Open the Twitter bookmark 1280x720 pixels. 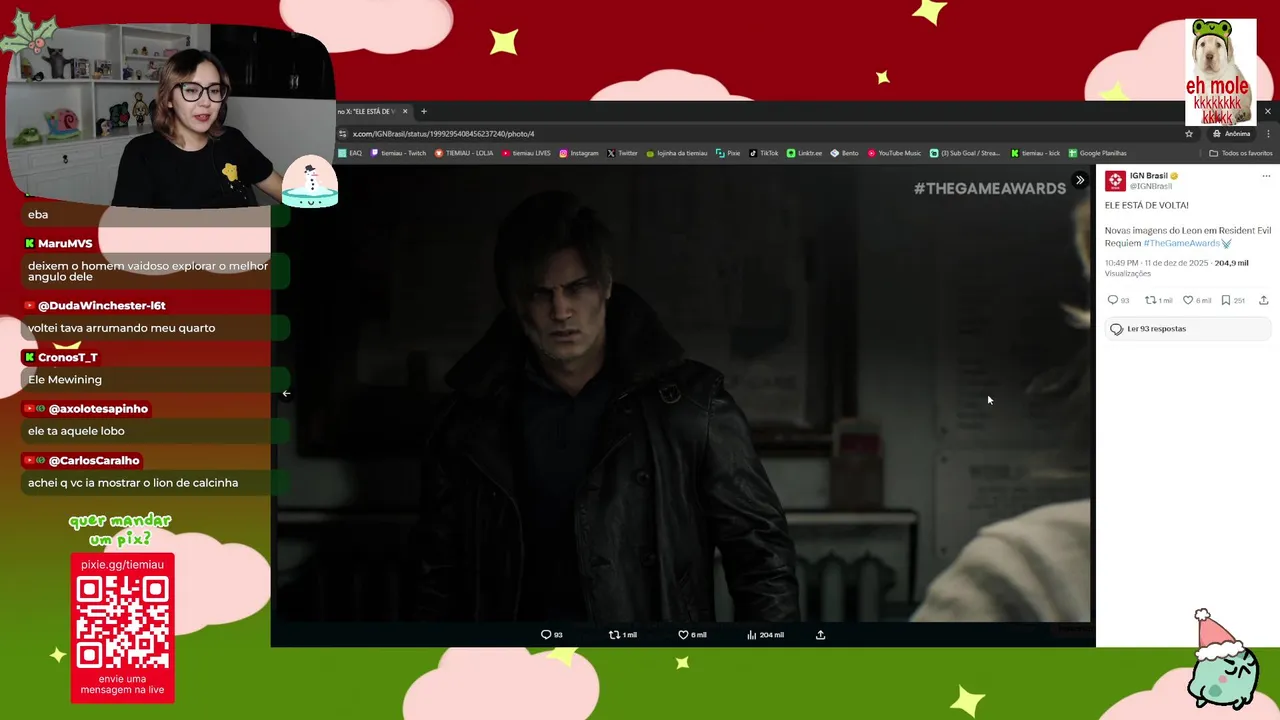click(622, 153)
